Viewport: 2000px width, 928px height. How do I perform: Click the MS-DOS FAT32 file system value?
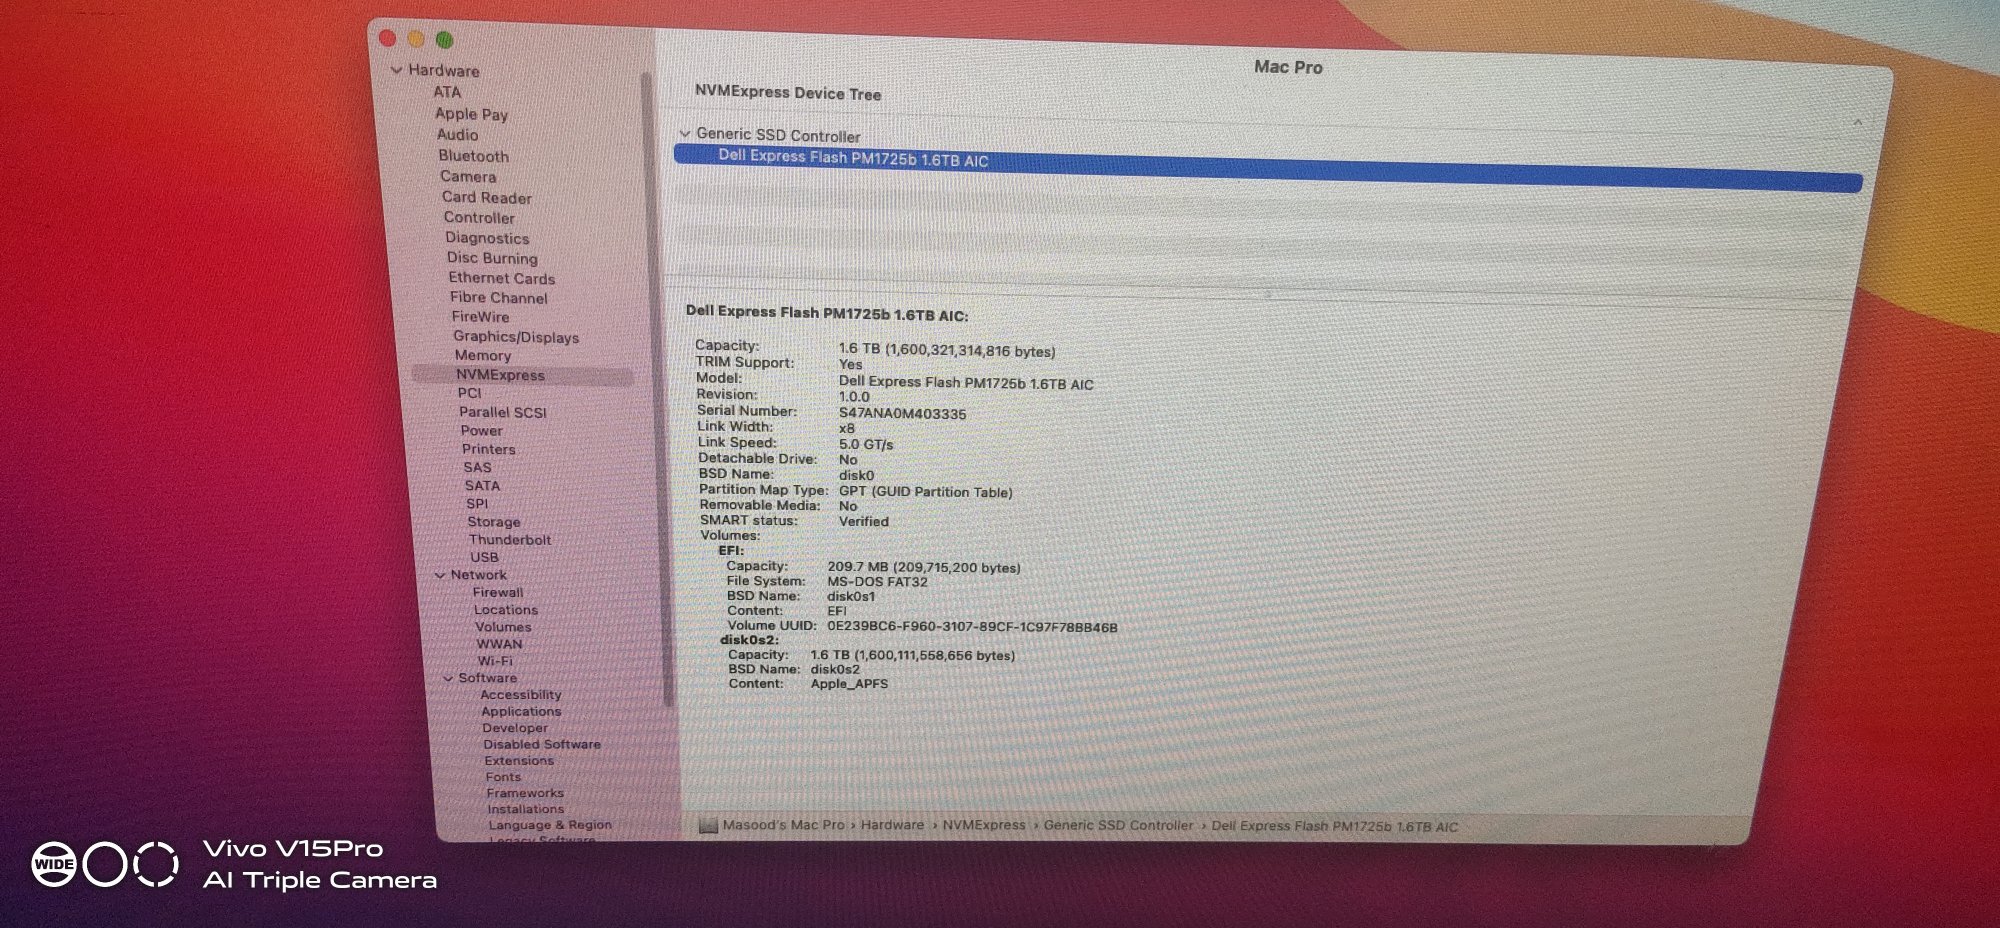[x=877, y=581]
